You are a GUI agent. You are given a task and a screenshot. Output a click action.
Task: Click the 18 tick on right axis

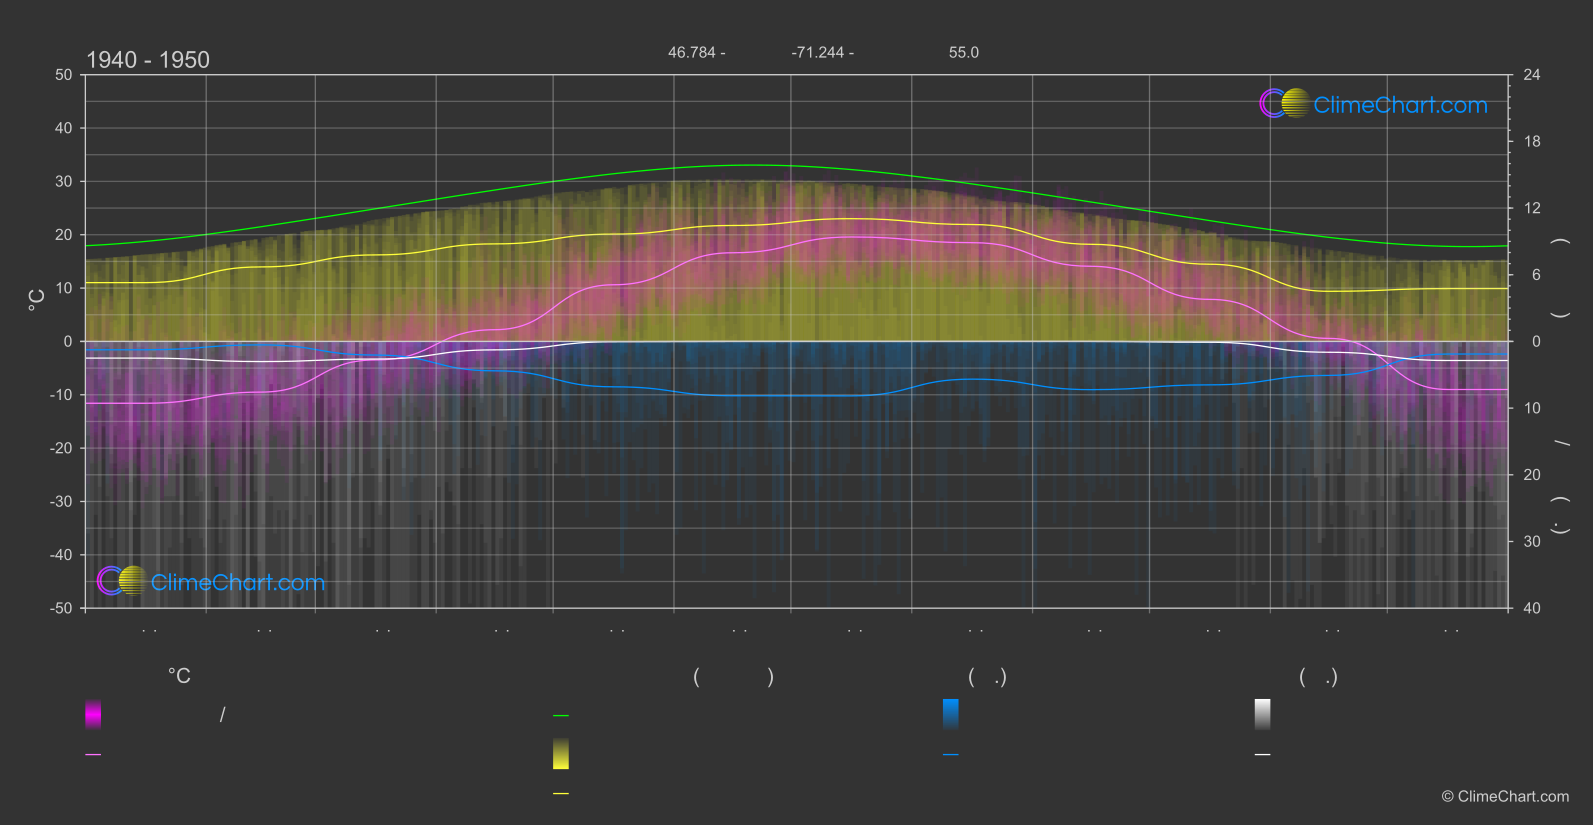pos(1532,142)
